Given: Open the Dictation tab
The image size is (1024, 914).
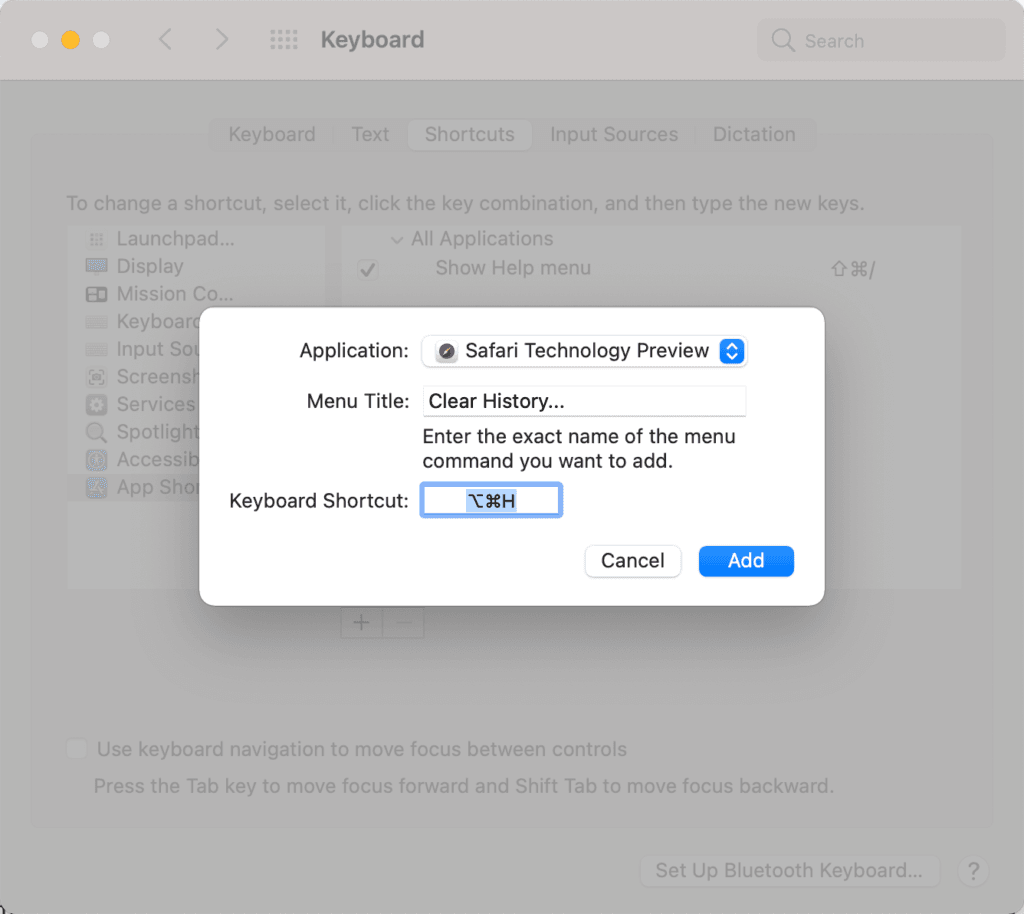Looking at the screenshot, I should coord(754,134).
